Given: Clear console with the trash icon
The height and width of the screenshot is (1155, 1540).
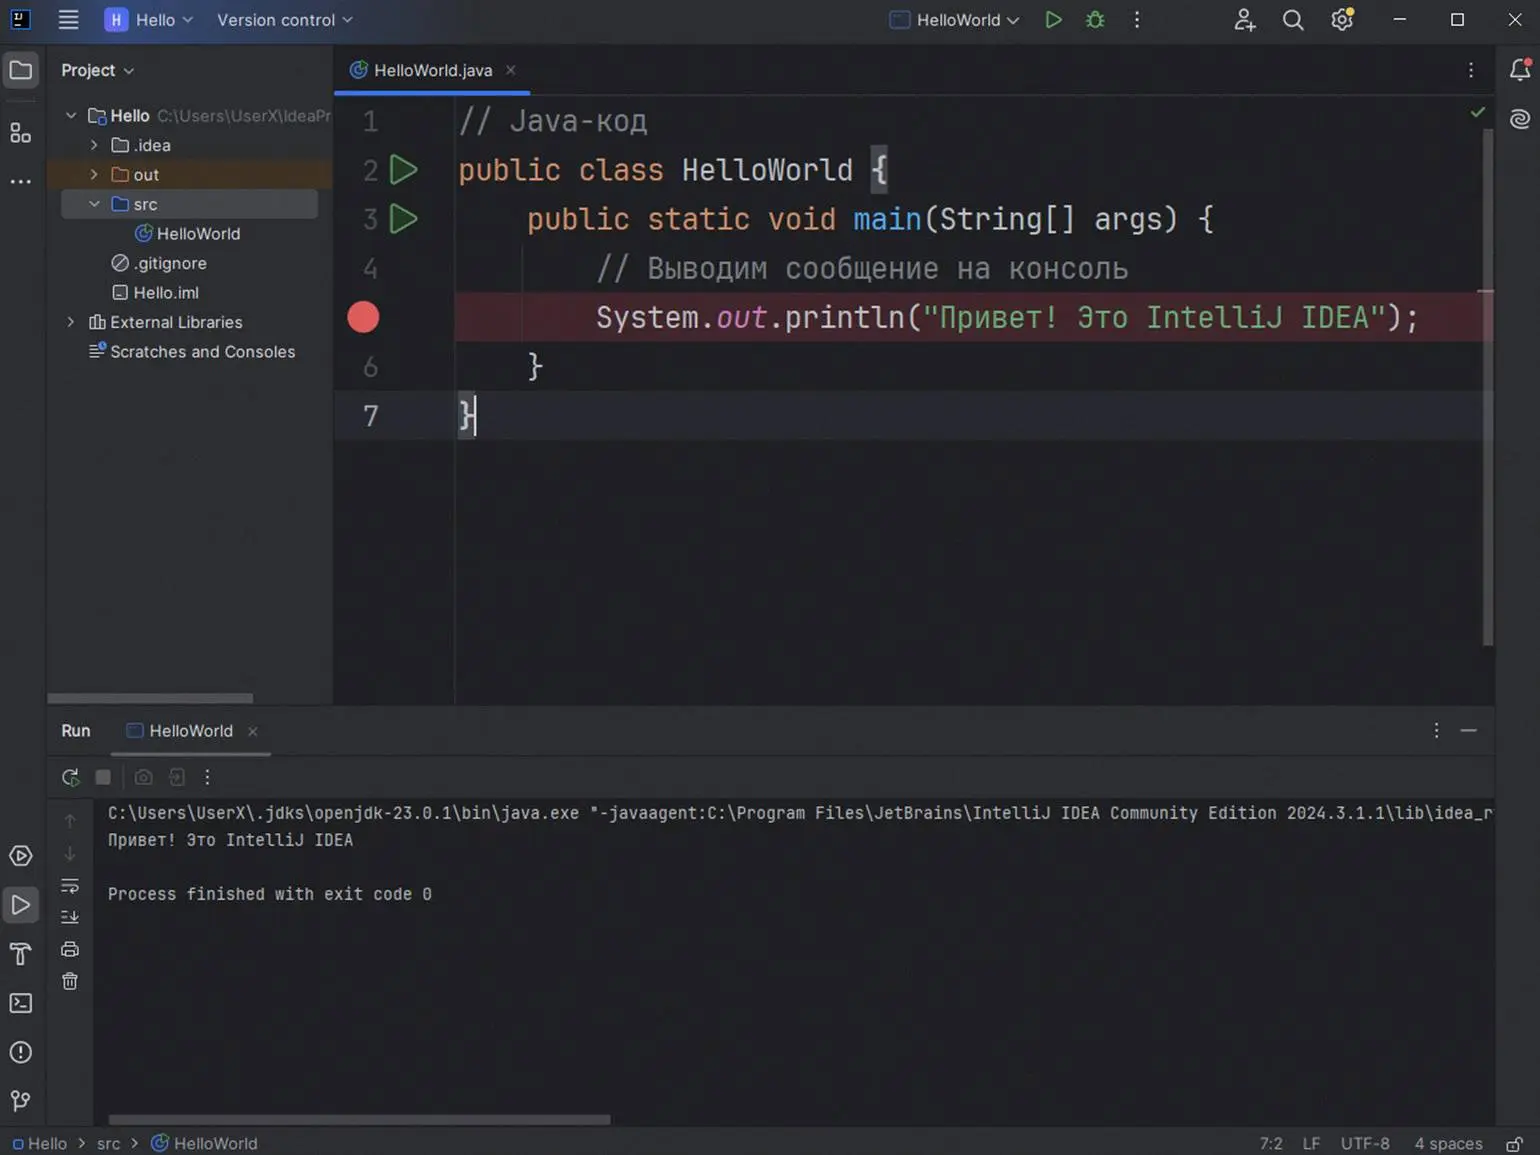Looking at the screenshot, I should click(70, 981).
